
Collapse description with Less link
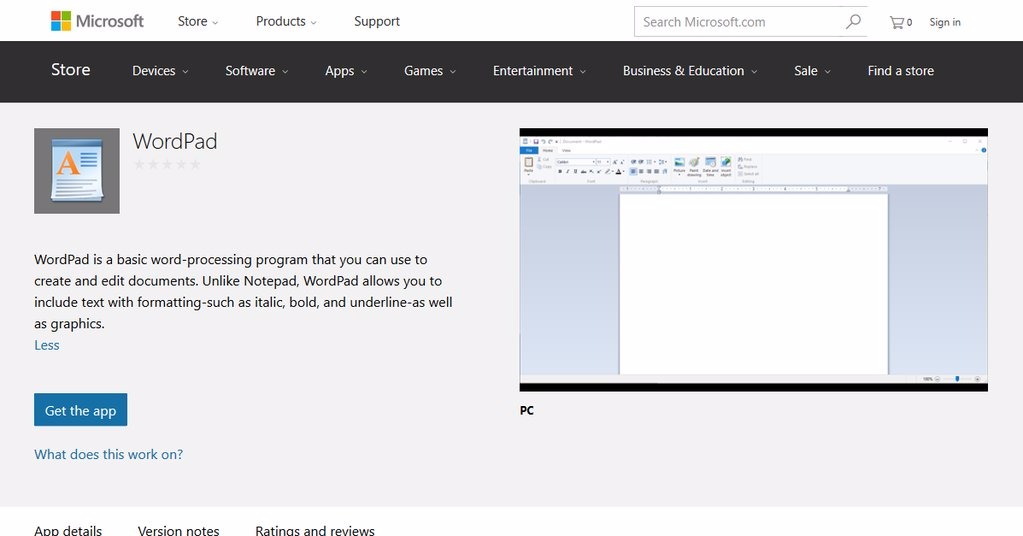tap(47, 345)
